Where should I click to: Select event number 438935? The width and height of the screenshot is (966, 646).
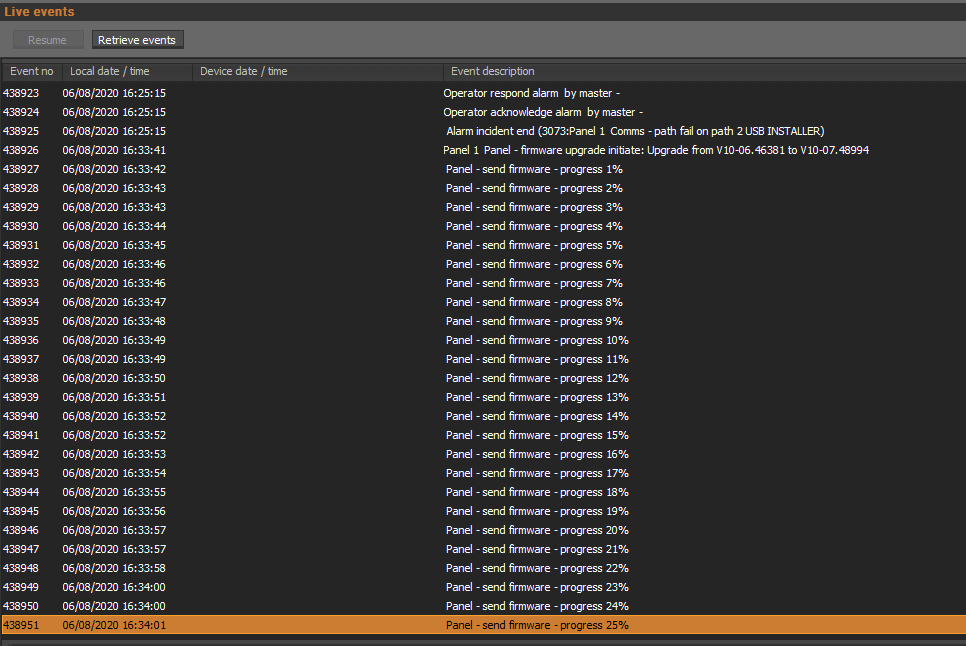coord(21,321)
